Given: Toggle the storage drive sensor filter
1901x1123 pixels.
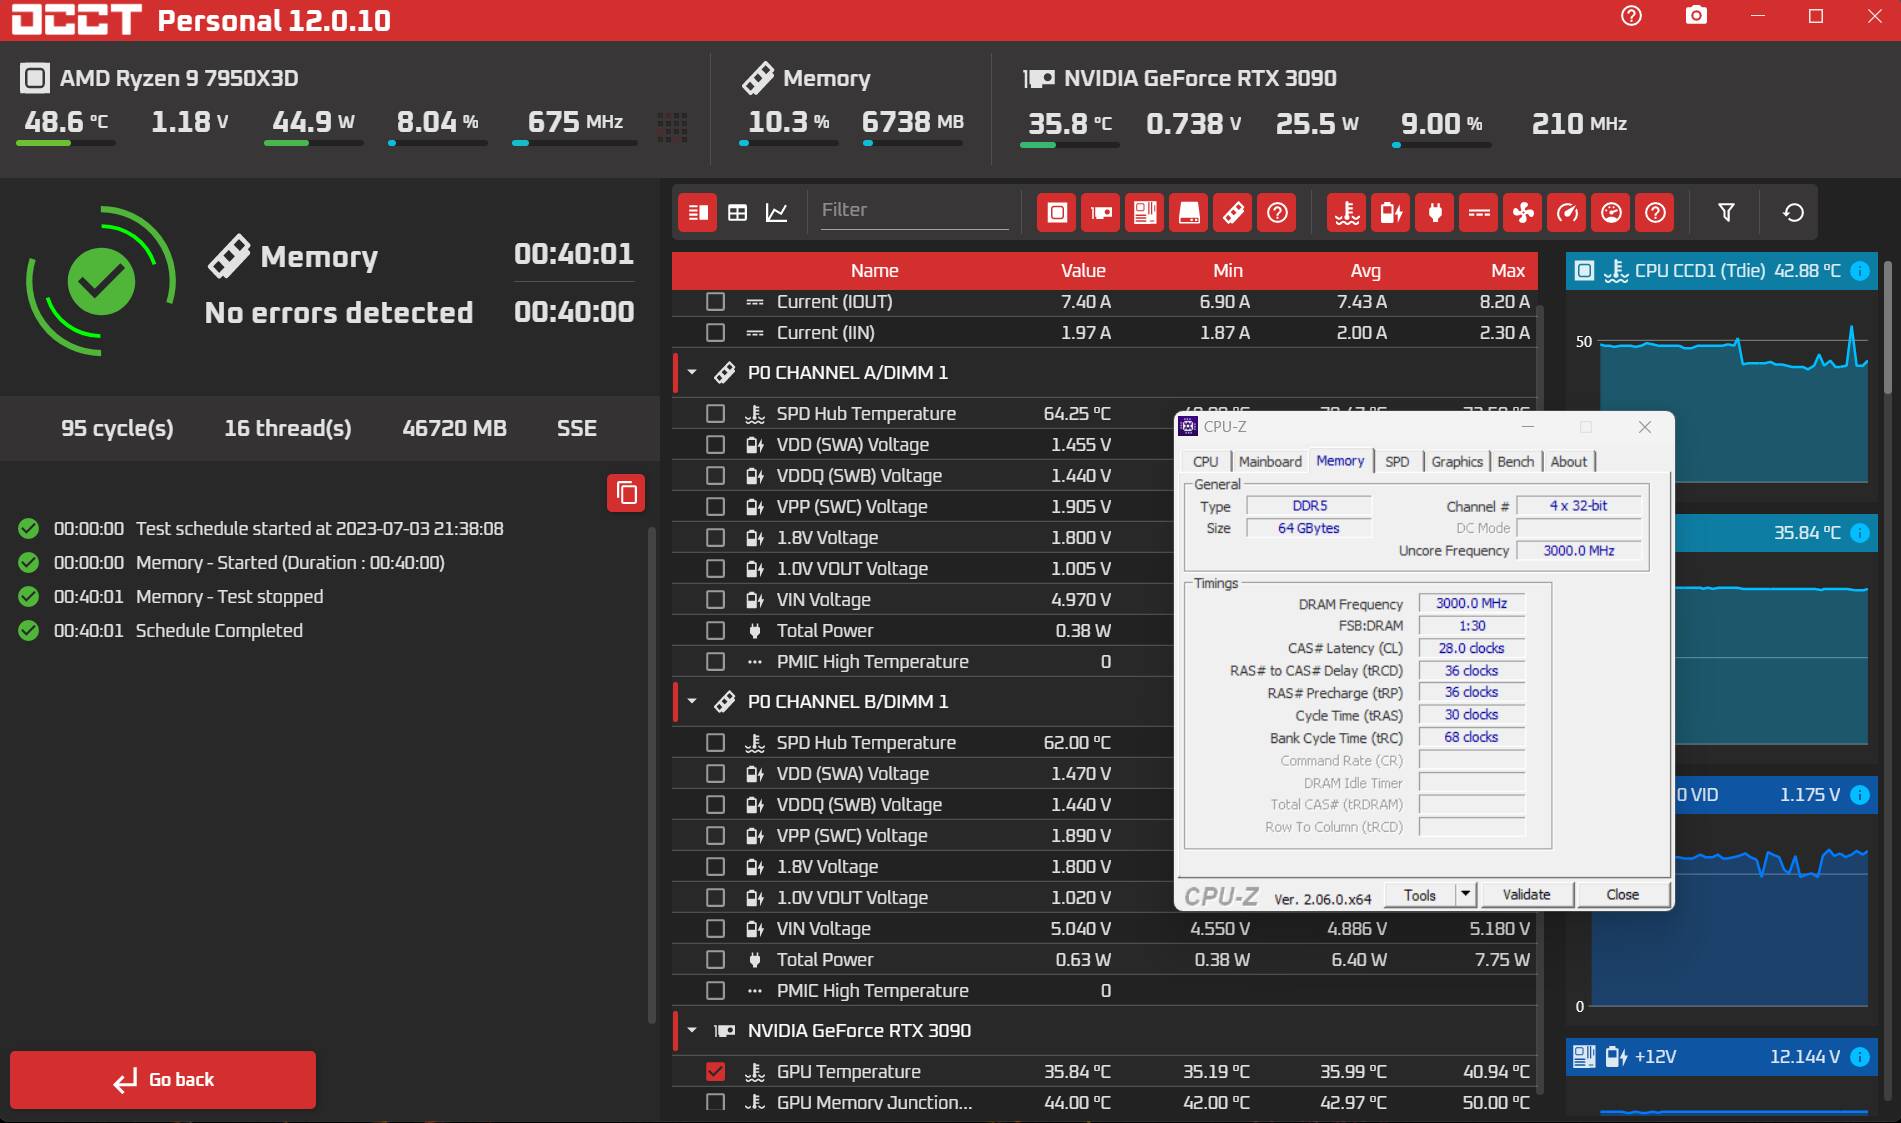Looking at the screenshot, I should (x=1189, y=212).
